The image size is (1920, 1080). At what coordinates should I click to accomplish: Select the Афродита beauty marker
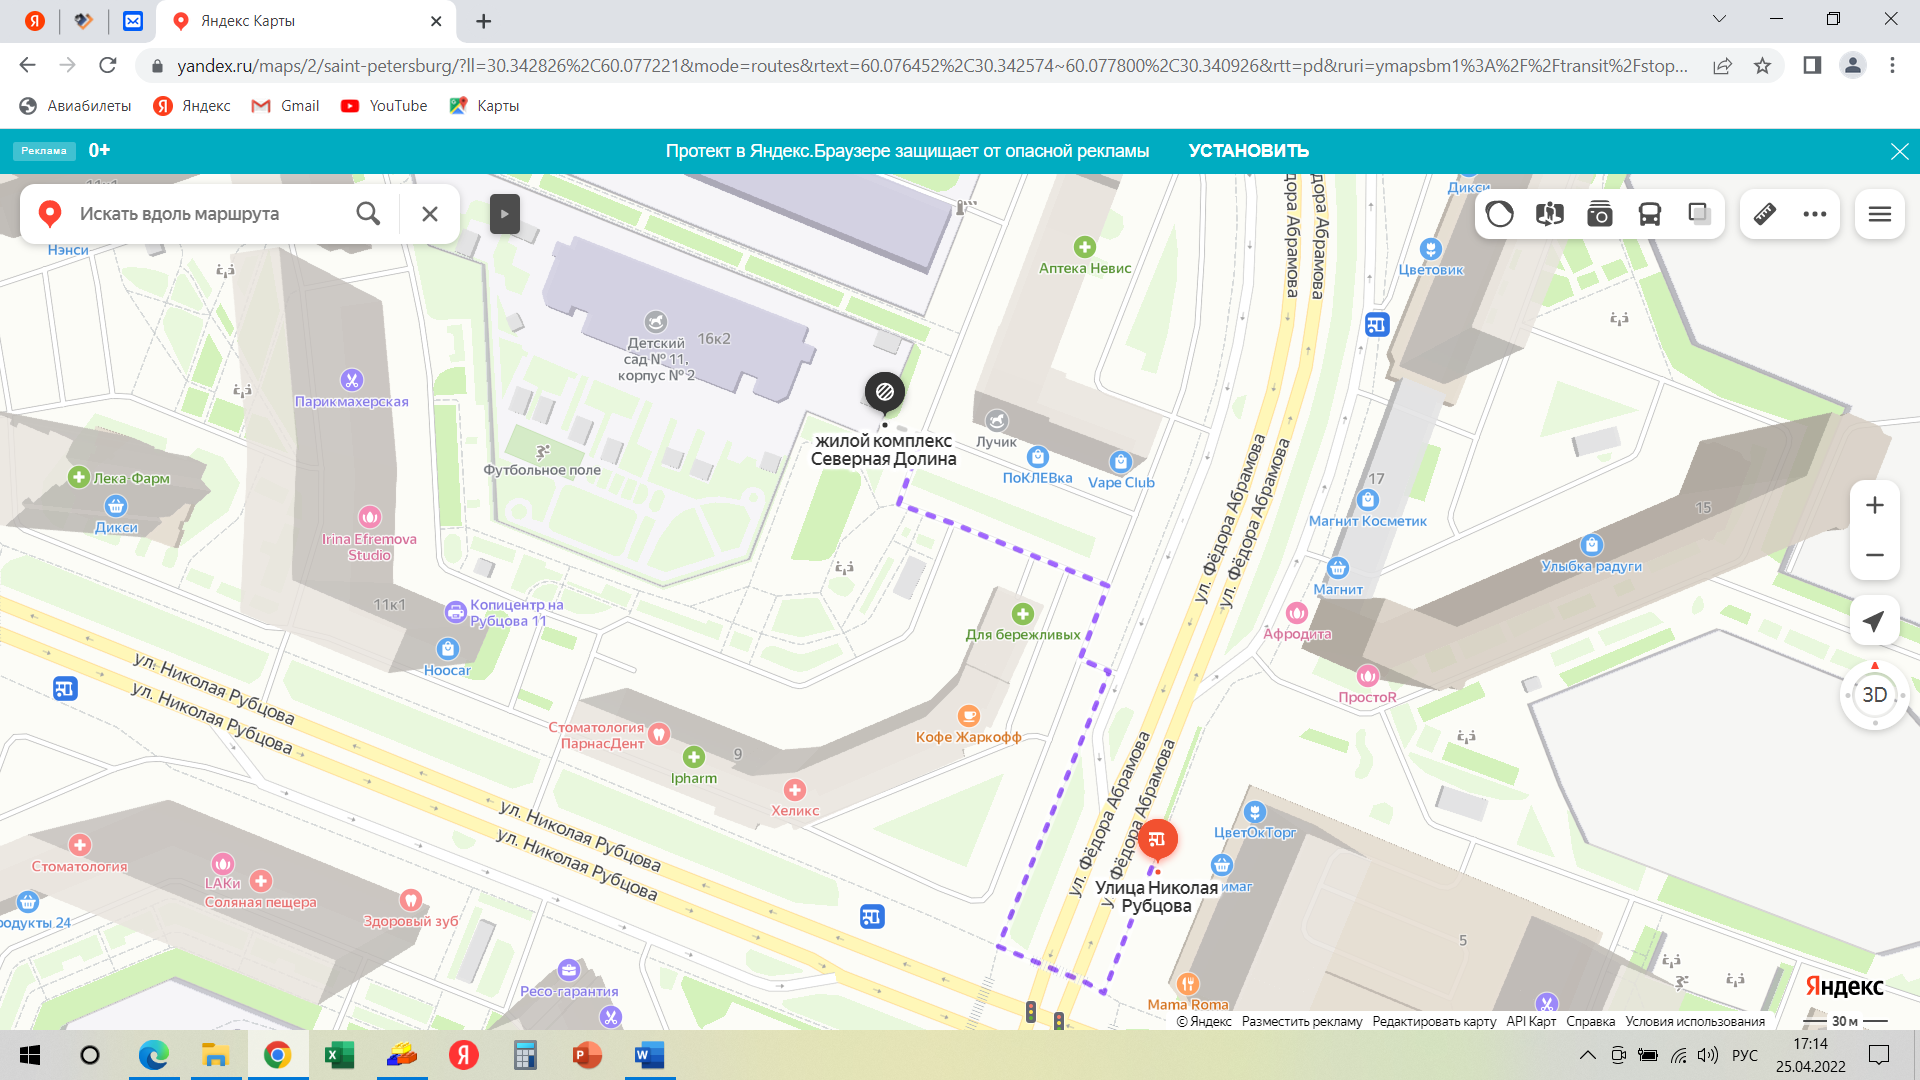[1297, 613]
